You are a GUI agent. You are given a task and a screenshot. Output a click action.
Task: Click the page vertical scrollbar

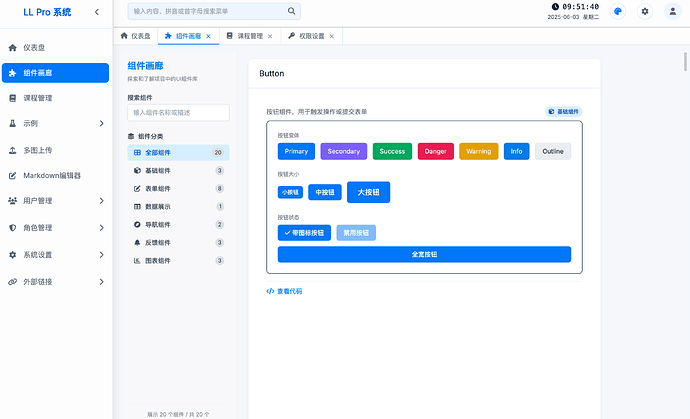point(685,62)
